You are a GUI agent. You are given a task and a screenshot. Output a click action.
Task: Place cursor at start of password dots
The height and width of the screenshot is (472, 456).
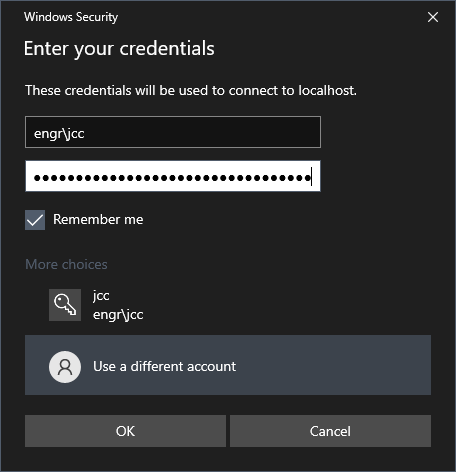point(34,178)
